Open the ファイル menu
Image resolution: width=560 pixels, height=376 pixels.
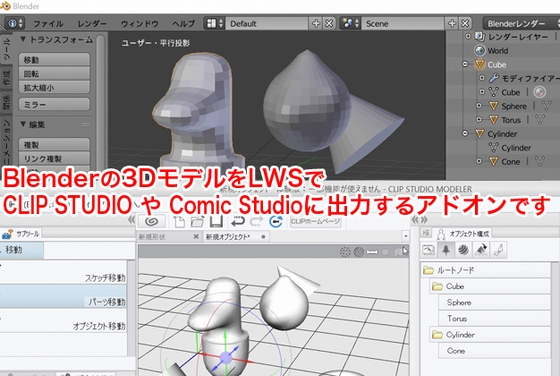pyautogui.click(x=48, y=24)
